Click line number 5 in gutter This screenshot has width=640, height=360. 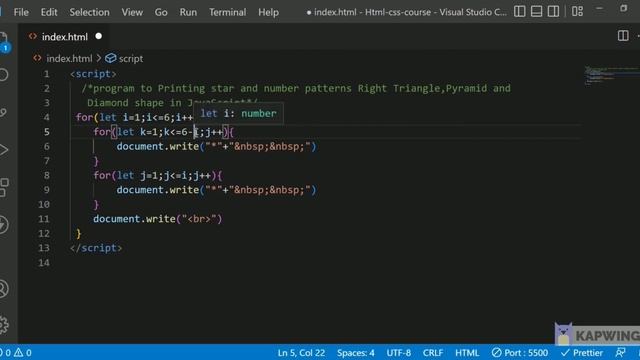pyautogui.click(x=46, y=132)
